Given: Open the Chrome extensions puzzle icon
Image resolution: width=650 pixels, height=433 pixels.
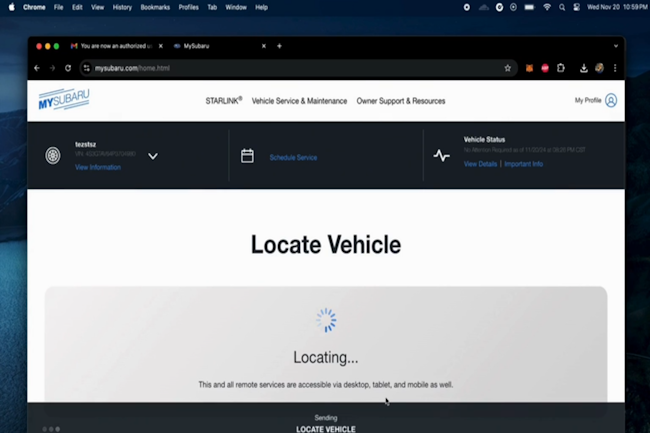Looking at the screenshot, I should coord(561,68).
